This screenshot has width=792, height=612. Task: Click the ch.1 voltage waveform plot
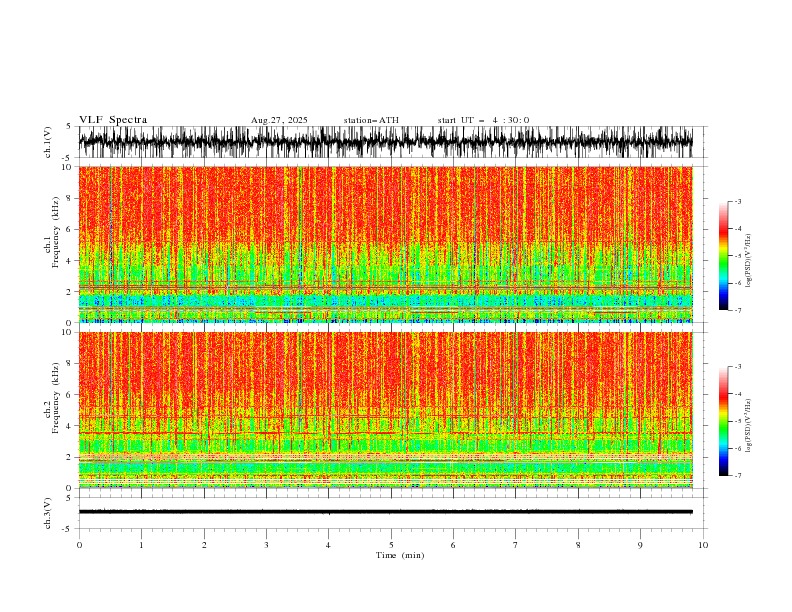pos(385,142)
